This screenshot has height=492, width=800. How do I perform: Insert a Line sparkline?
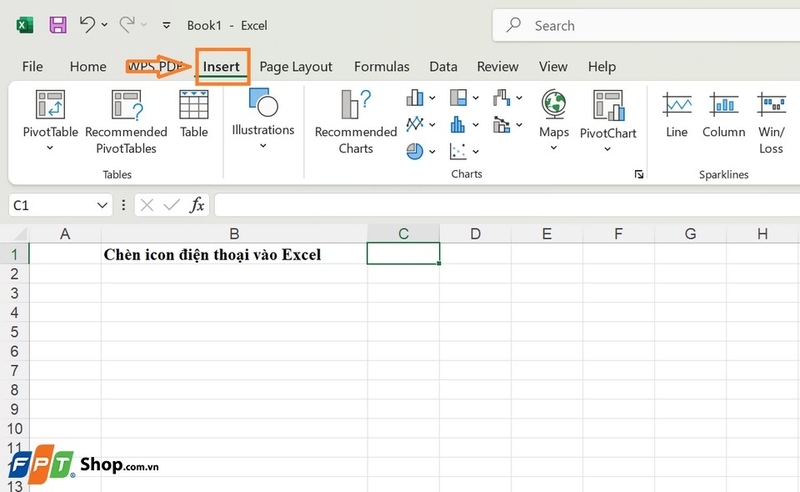[677, 115]
